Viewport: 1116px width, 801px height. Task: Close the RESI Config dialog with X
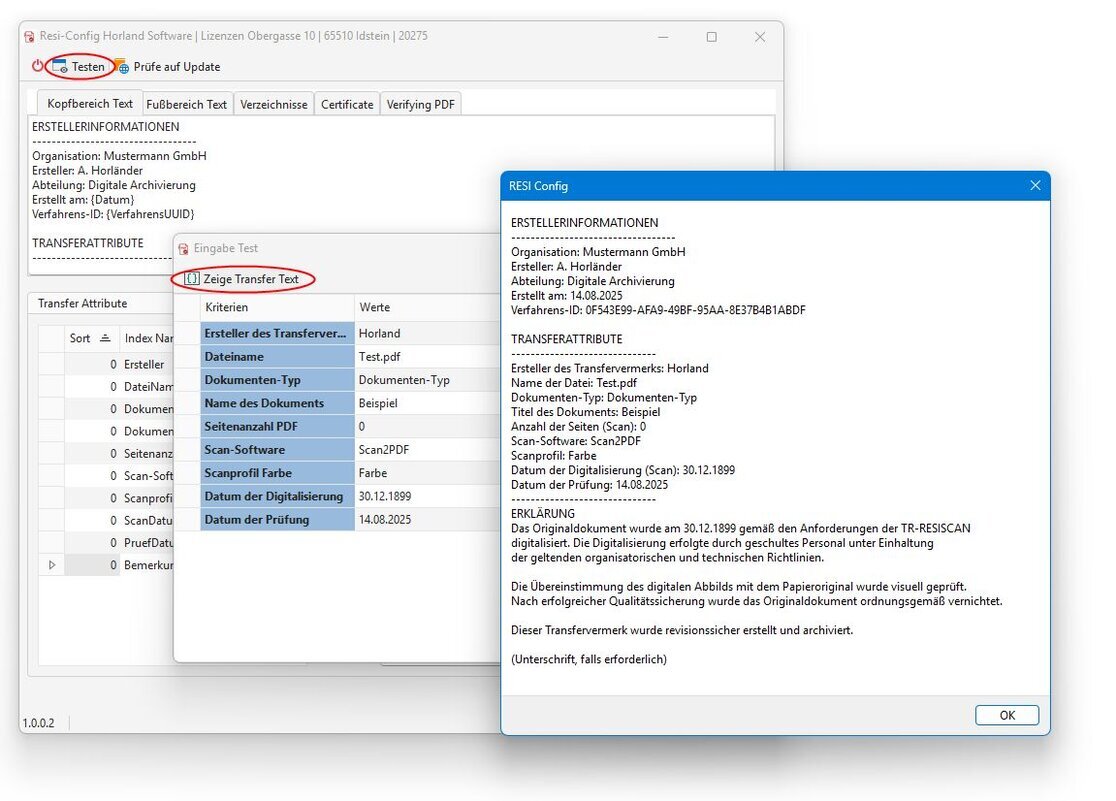click(1035, 186)
